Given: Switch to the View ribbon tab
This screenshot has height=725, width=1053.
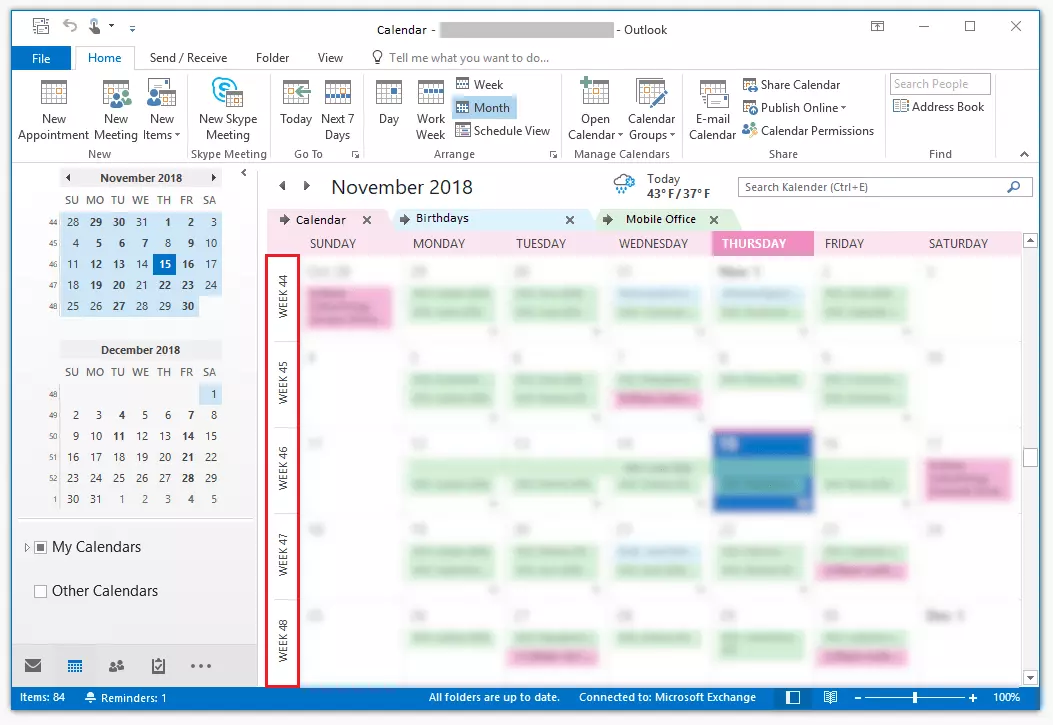Looking at the screenshot, I should pos(330,58).
